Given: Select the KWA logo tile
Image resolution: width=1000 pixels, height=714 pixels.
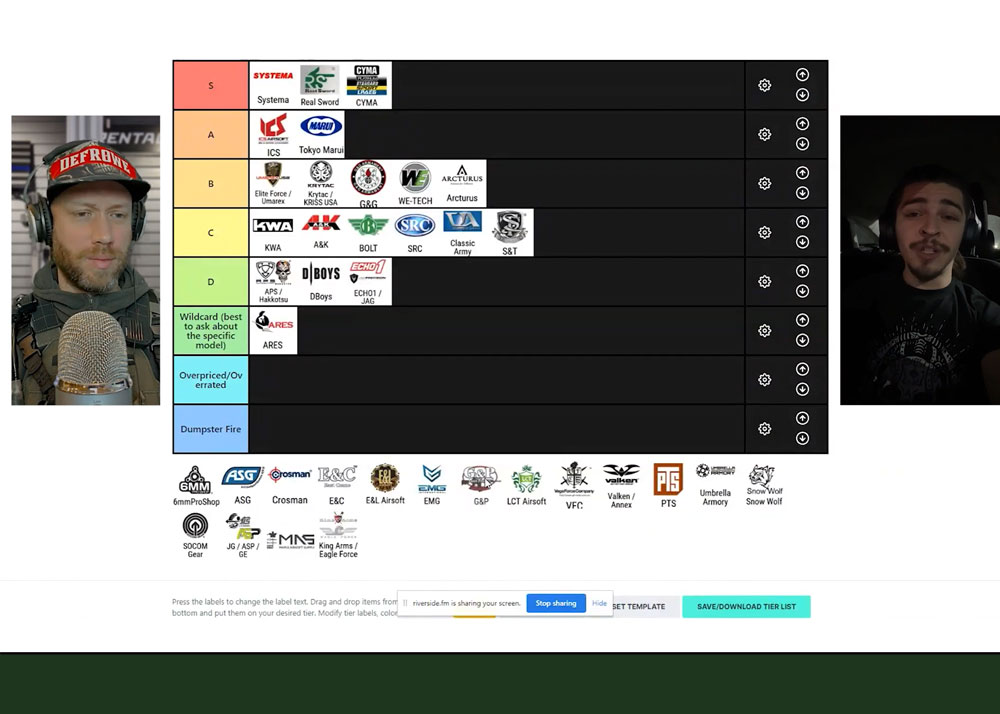Looking at the screenshot, I should tap(273, 233).
